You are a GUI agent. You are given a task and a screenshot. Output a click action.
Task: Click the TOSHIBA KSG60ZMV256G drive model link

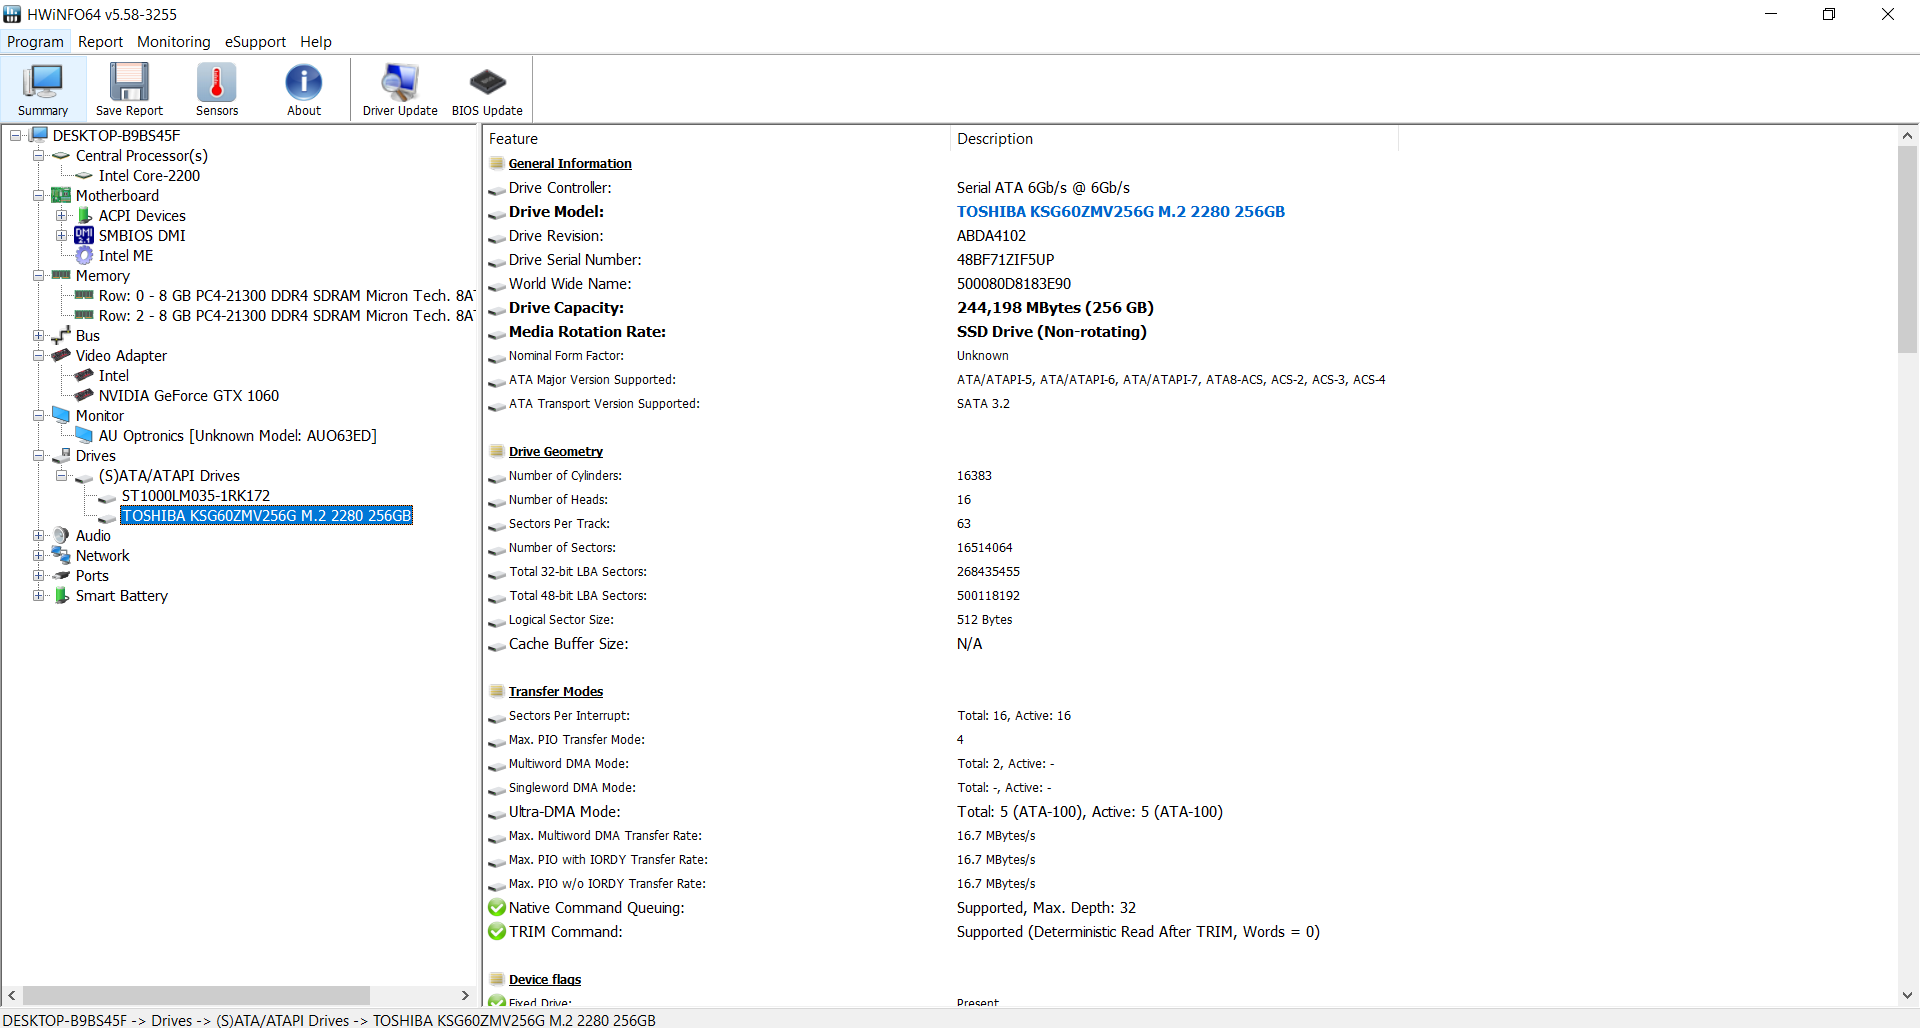[x=1121, y=212]
